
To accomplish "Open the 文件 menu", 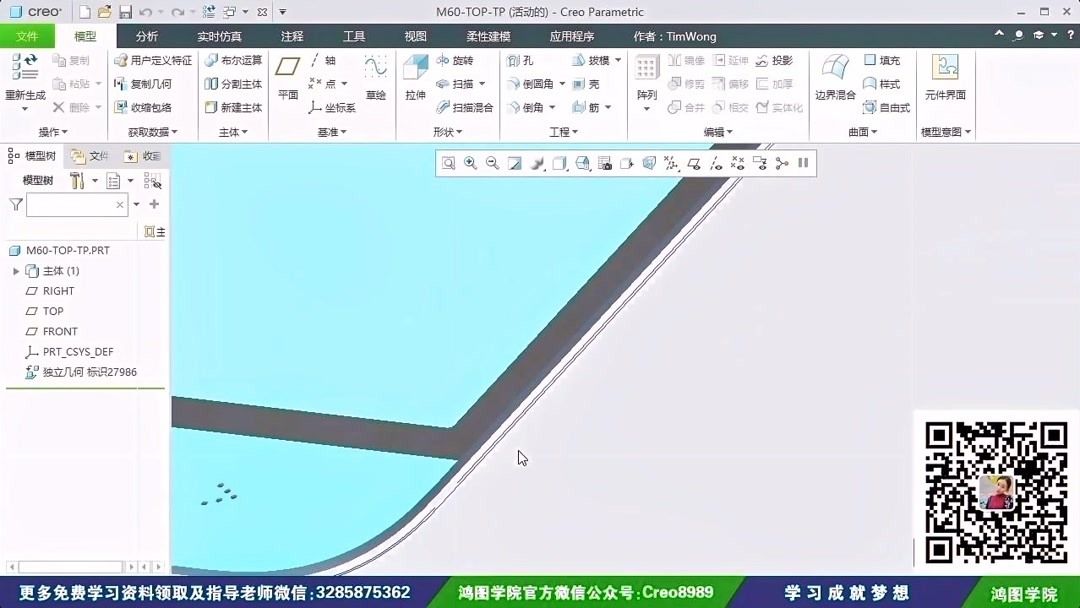I will click(28, 35).
